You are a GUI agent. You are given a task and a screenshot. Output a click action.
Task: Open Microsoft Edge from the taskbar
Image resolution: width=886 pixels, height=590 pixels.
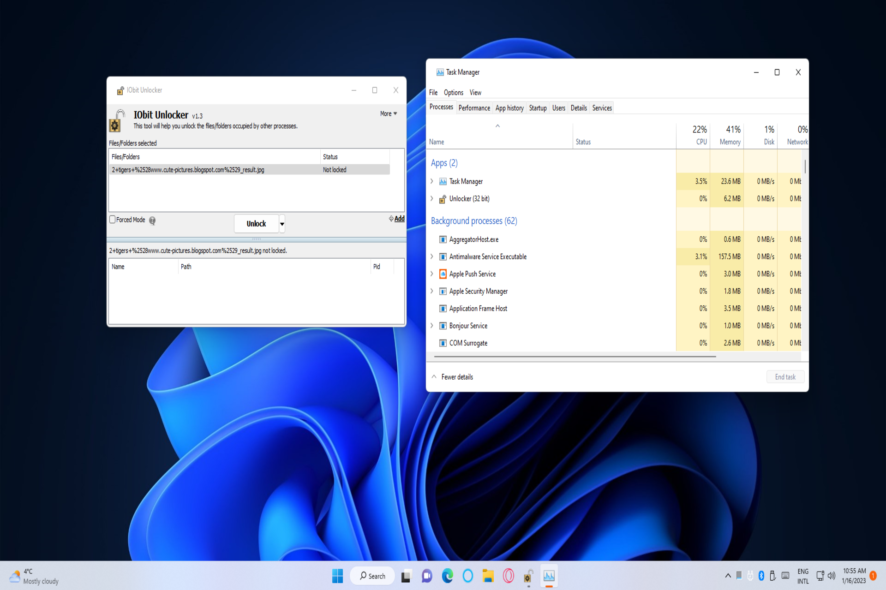(447, 576)
